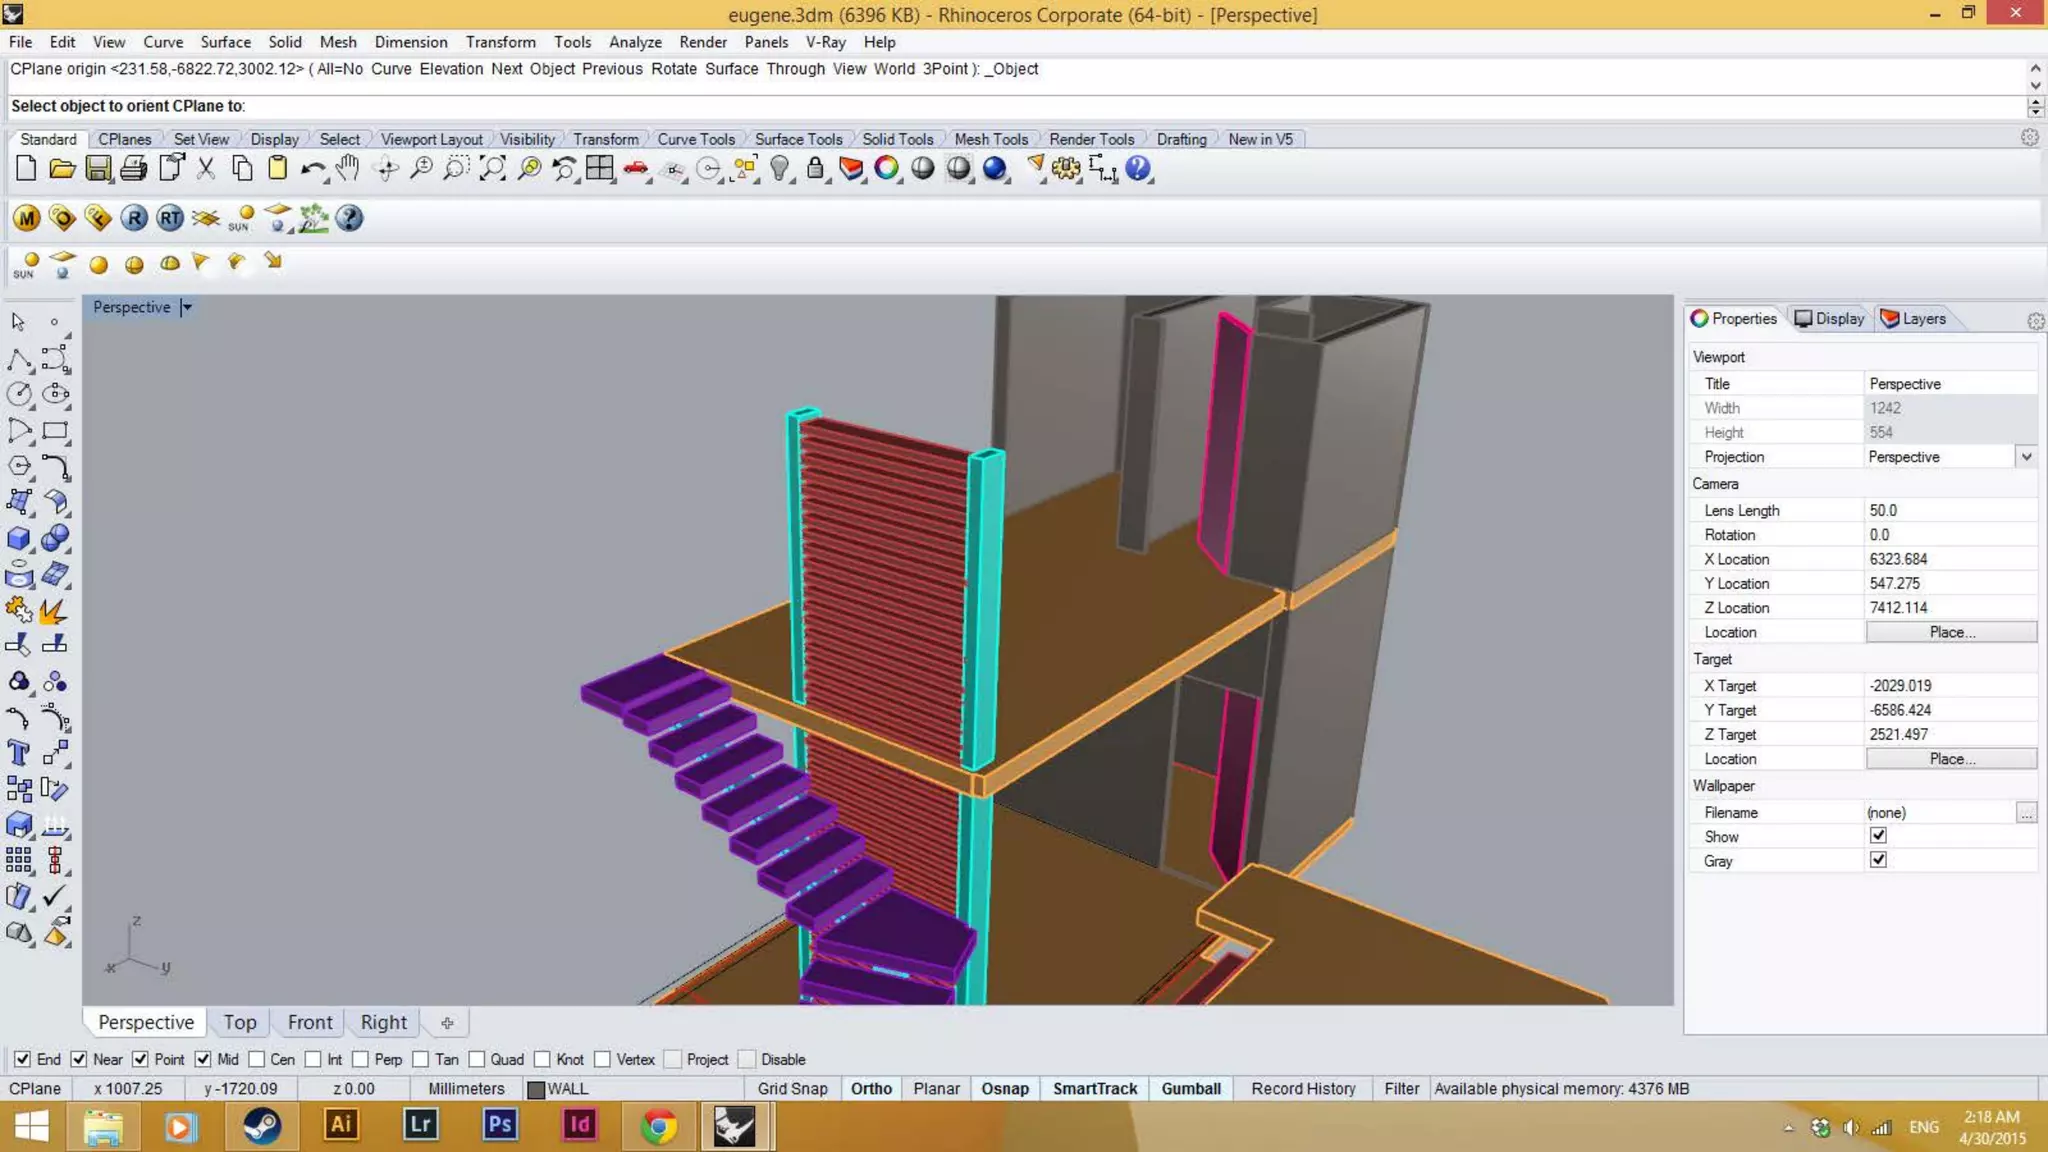Open the Perspective viewport title menu arrow
This screenshot has height=1152, width=2048.
(186, 307)
